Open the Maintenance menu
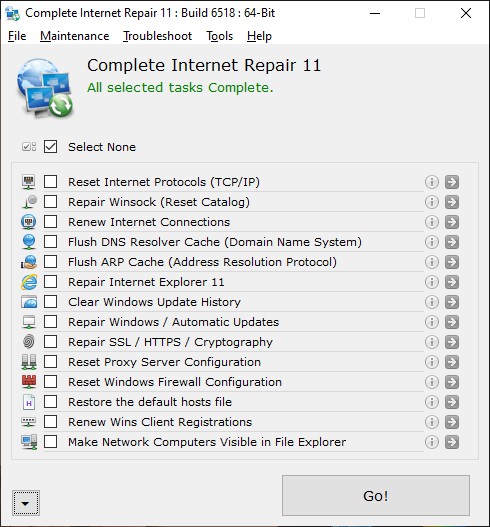 coord(75,36)
